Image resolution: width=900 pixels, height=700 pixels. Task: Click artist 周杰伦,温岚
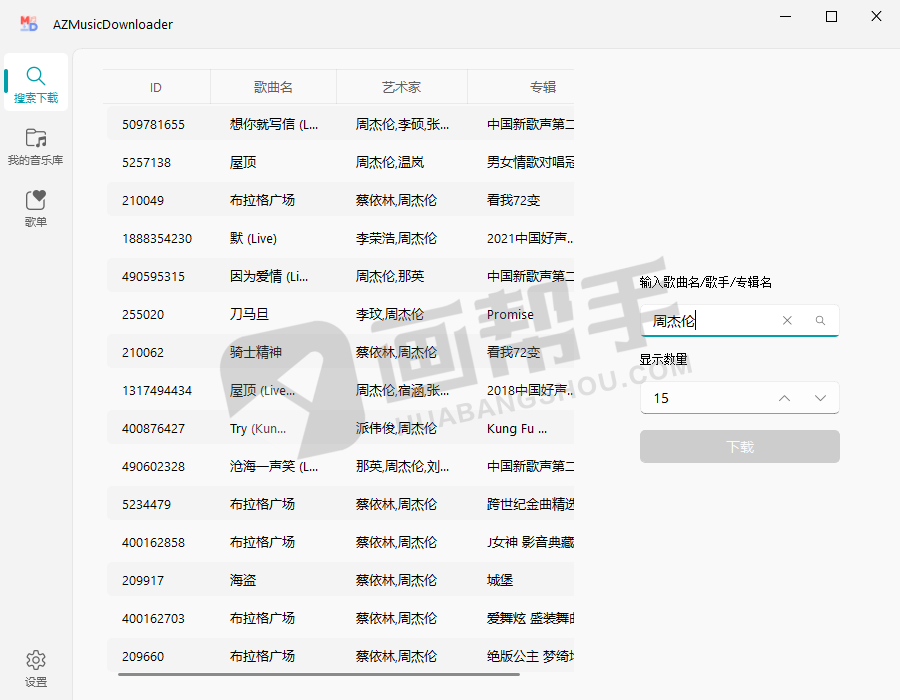pos(390,162)
